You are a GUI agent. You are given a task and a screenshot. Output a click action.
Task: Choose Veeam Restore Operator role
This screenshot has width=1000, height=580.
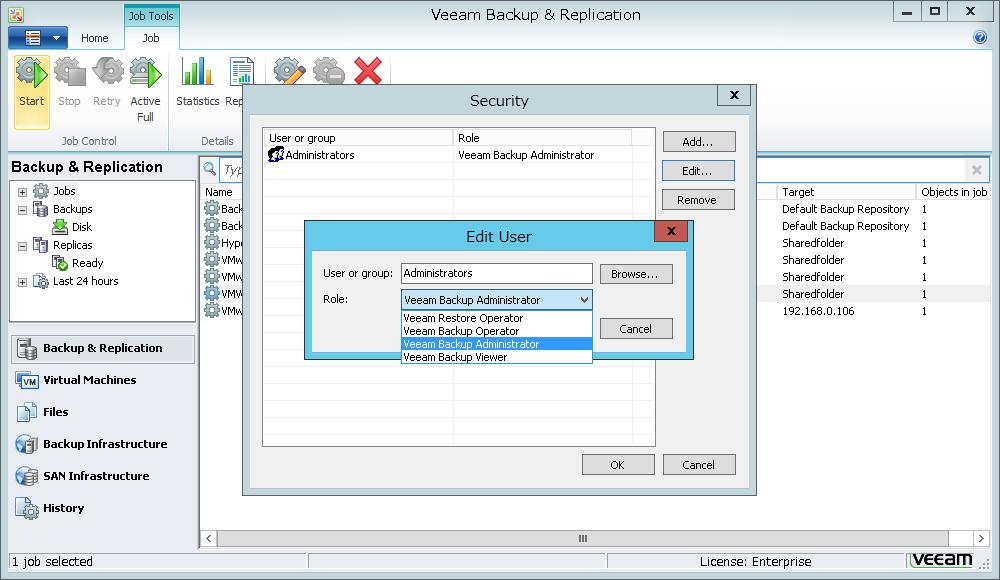(x=497, y=318)
